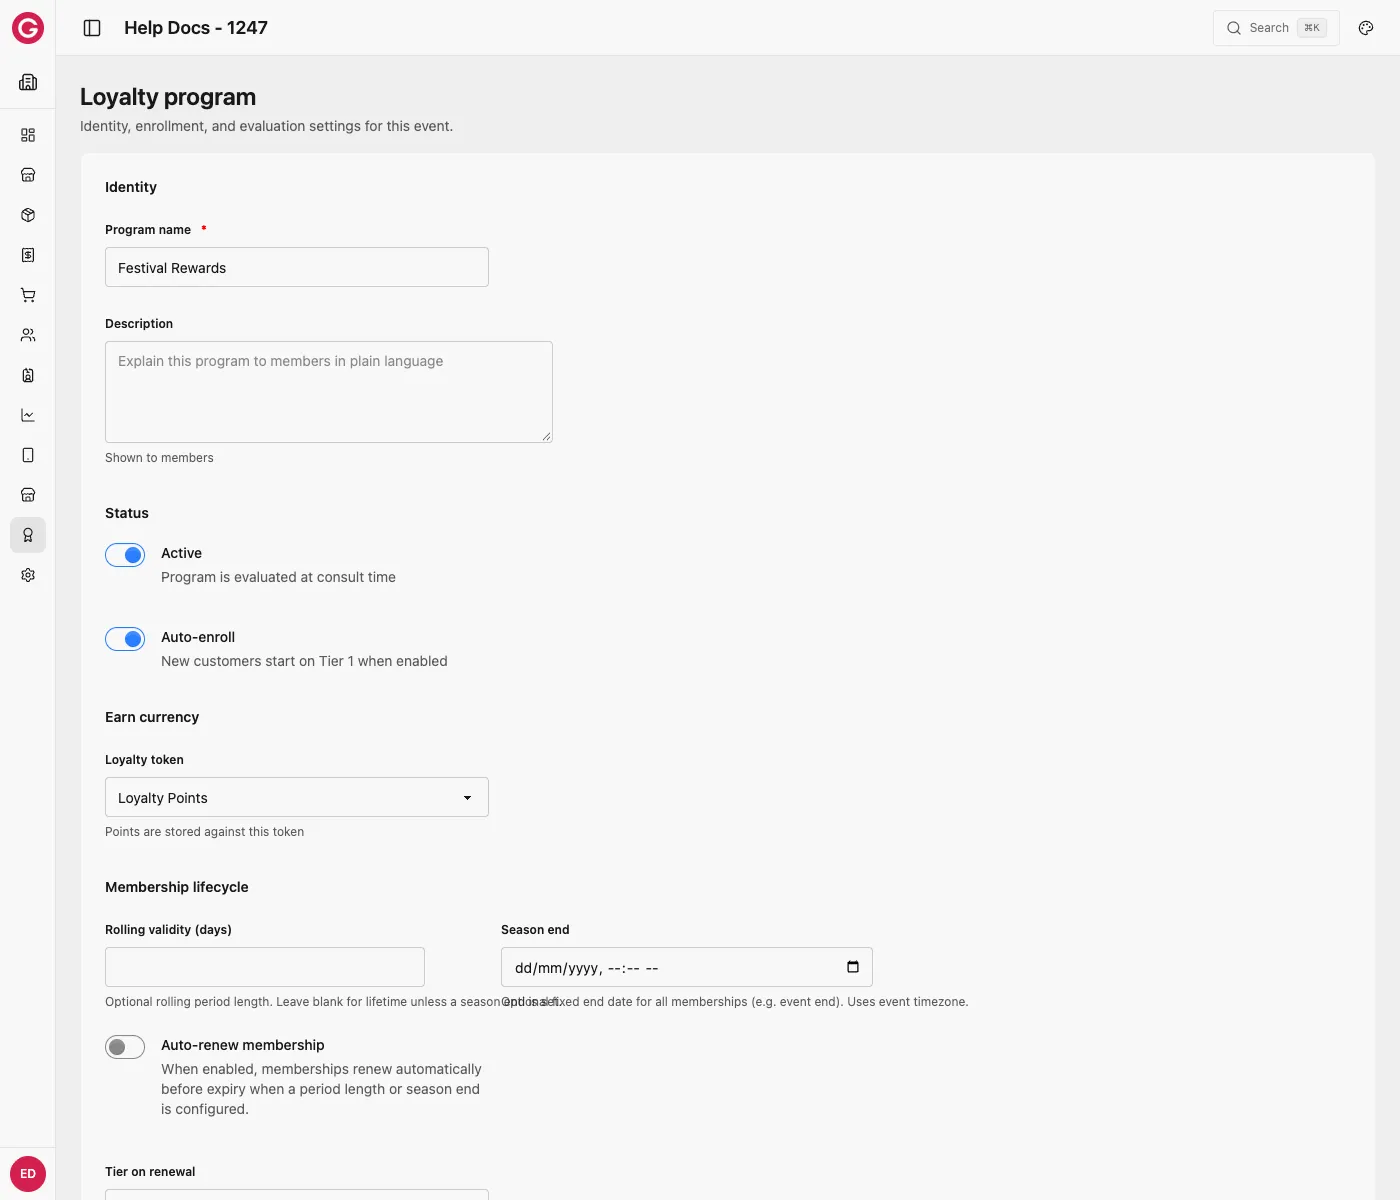Turn off the Active status toggle
Screen dimensions: 1400x1200
[x=125, y=555]
